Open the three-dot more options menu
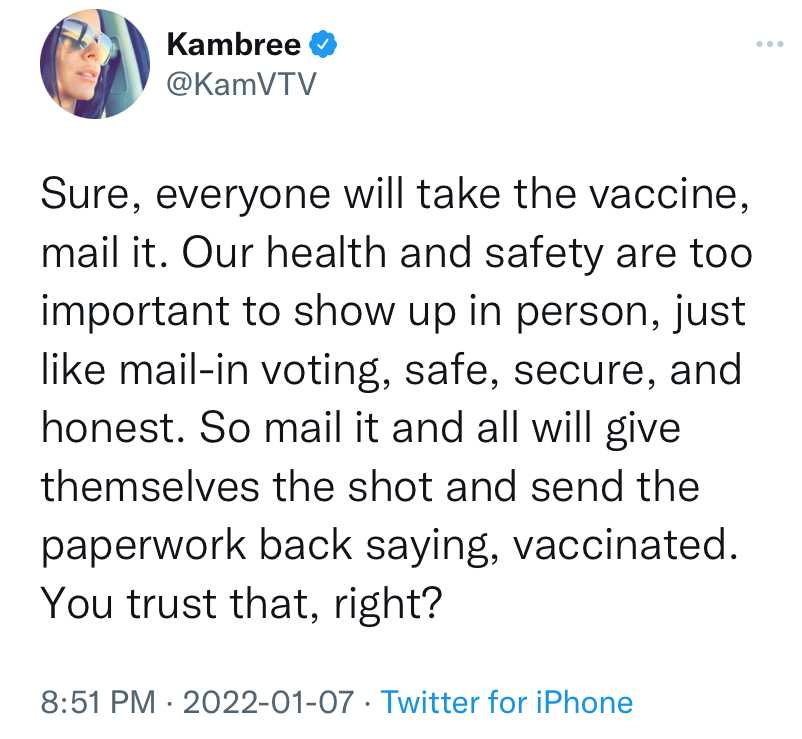Image resolution: width=802 pixels, height=739 pixels. (x=770, y=44)
